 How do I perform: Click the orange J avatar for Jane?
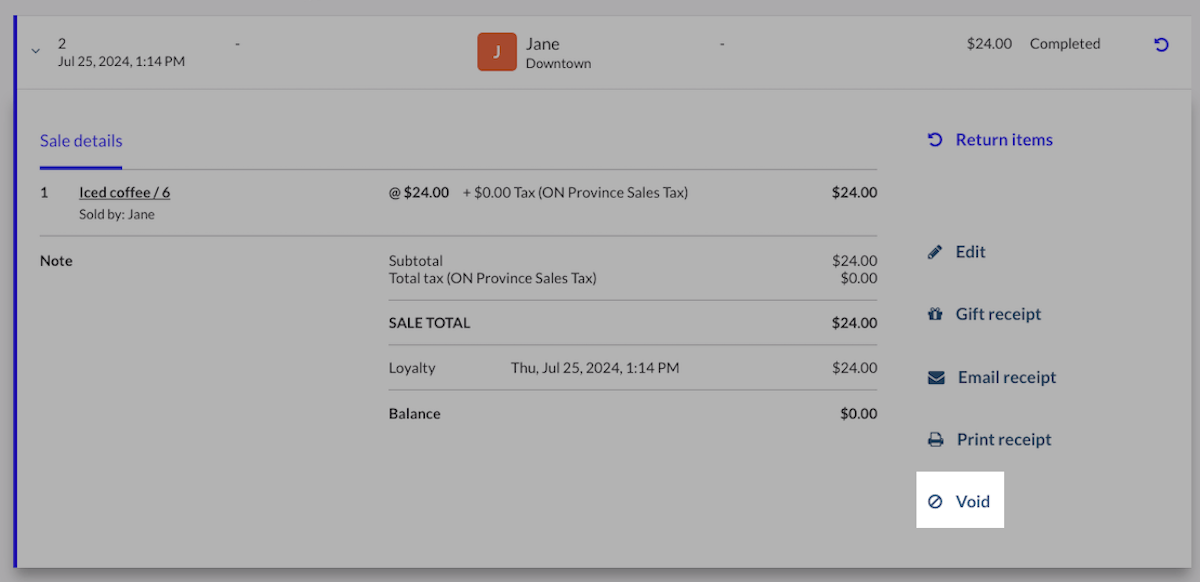pyautogui.click(x=497, y=52)
